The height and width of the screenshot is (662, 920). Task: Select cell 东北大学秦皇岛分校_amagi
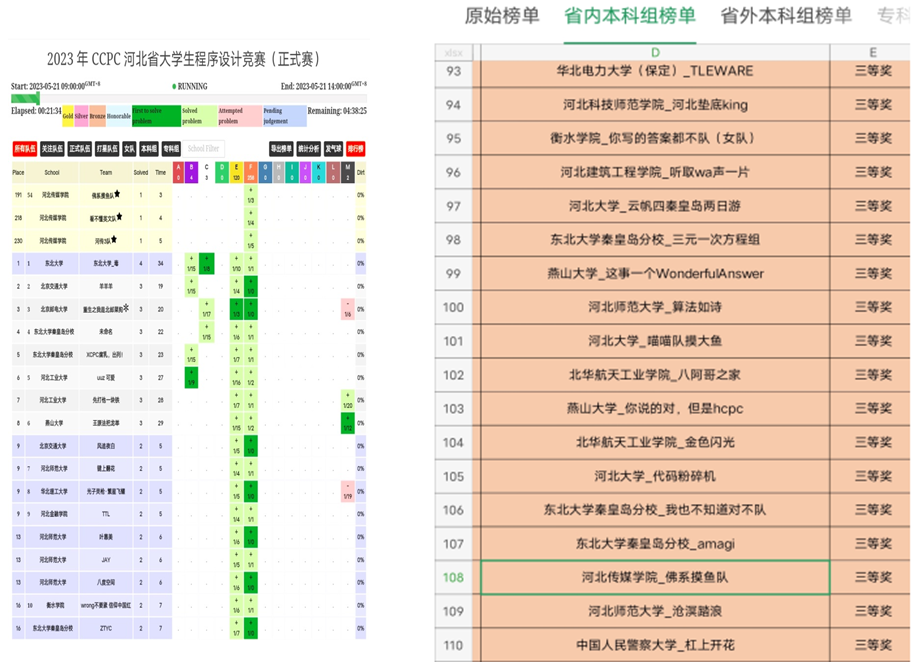coord(655,544)
